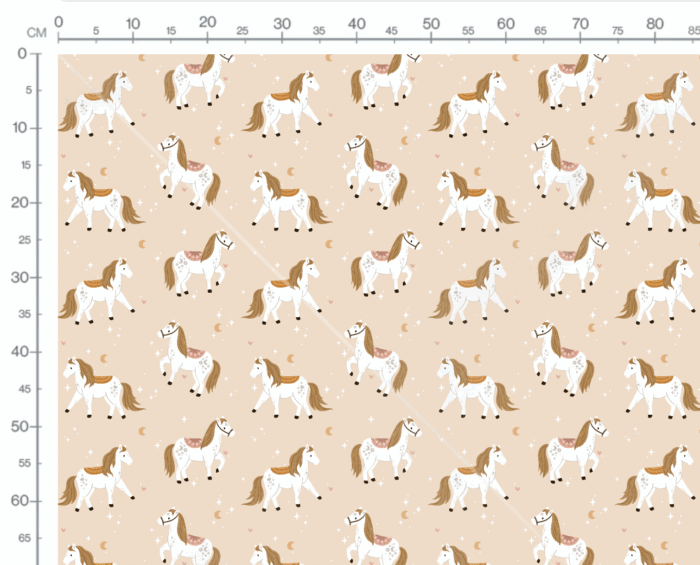Viewport: 700px width, 565px height.
Task: Click the 10 mark on vertical ruler
Action: coord(20,128)
